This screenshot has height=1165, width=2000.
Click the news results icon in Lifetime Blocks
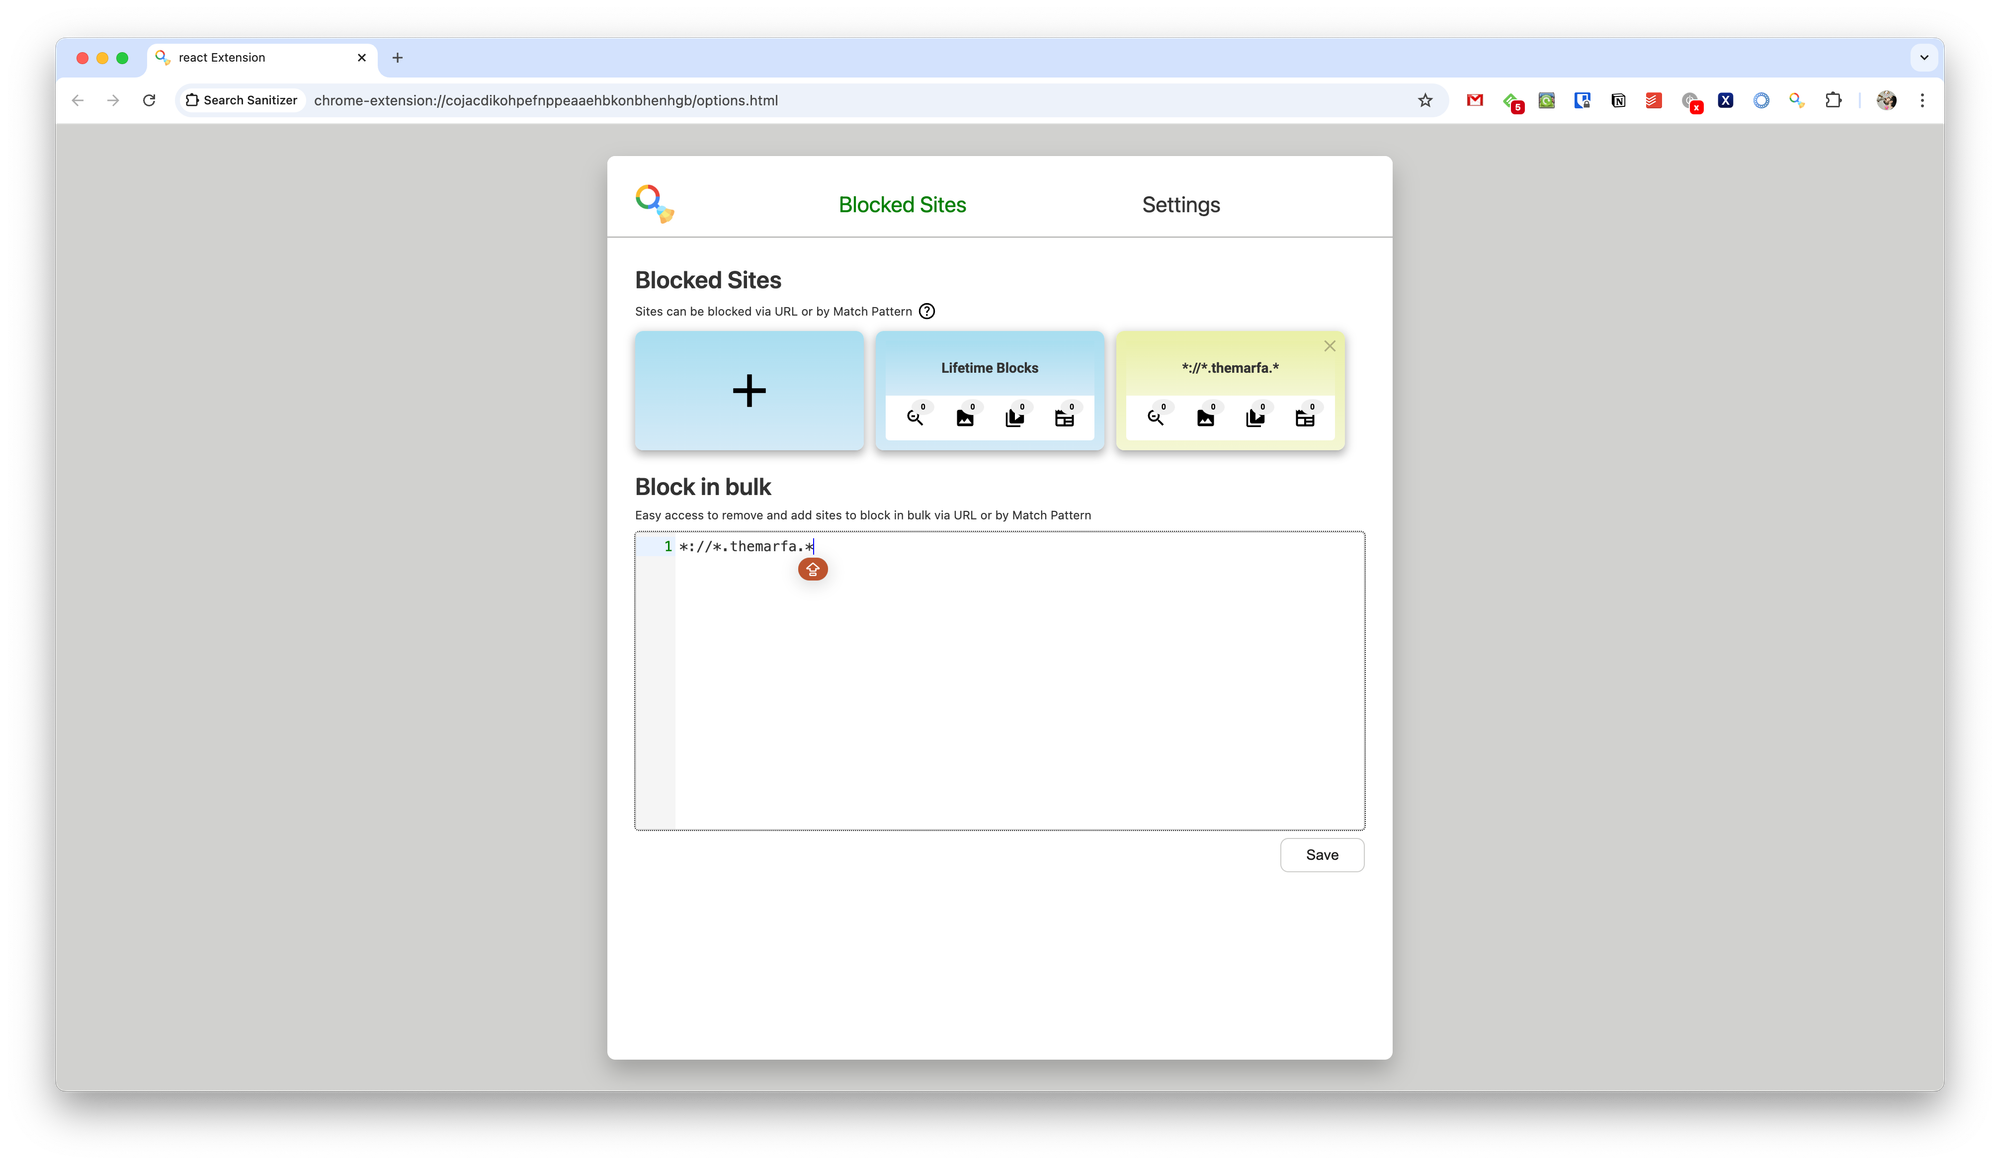[x=1064, y=418]
